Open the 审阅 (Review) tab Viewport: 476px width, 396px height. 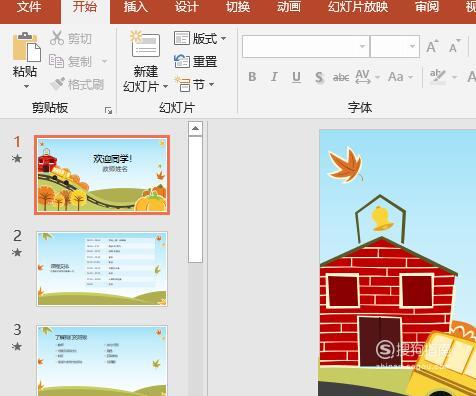pos(427,7)
